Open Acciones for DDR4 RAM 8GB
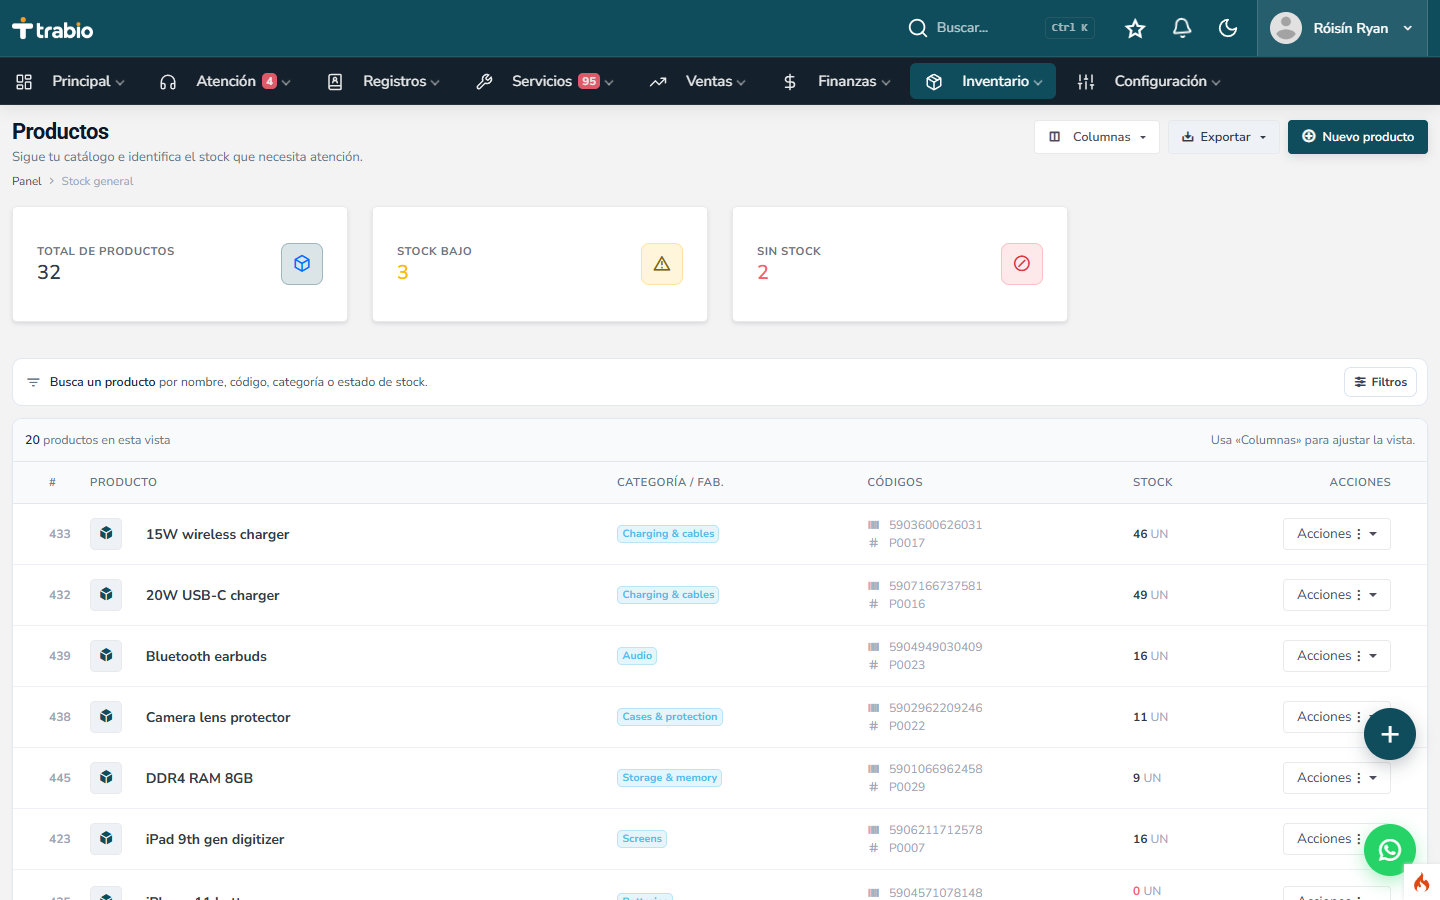 click(1337, 778)
